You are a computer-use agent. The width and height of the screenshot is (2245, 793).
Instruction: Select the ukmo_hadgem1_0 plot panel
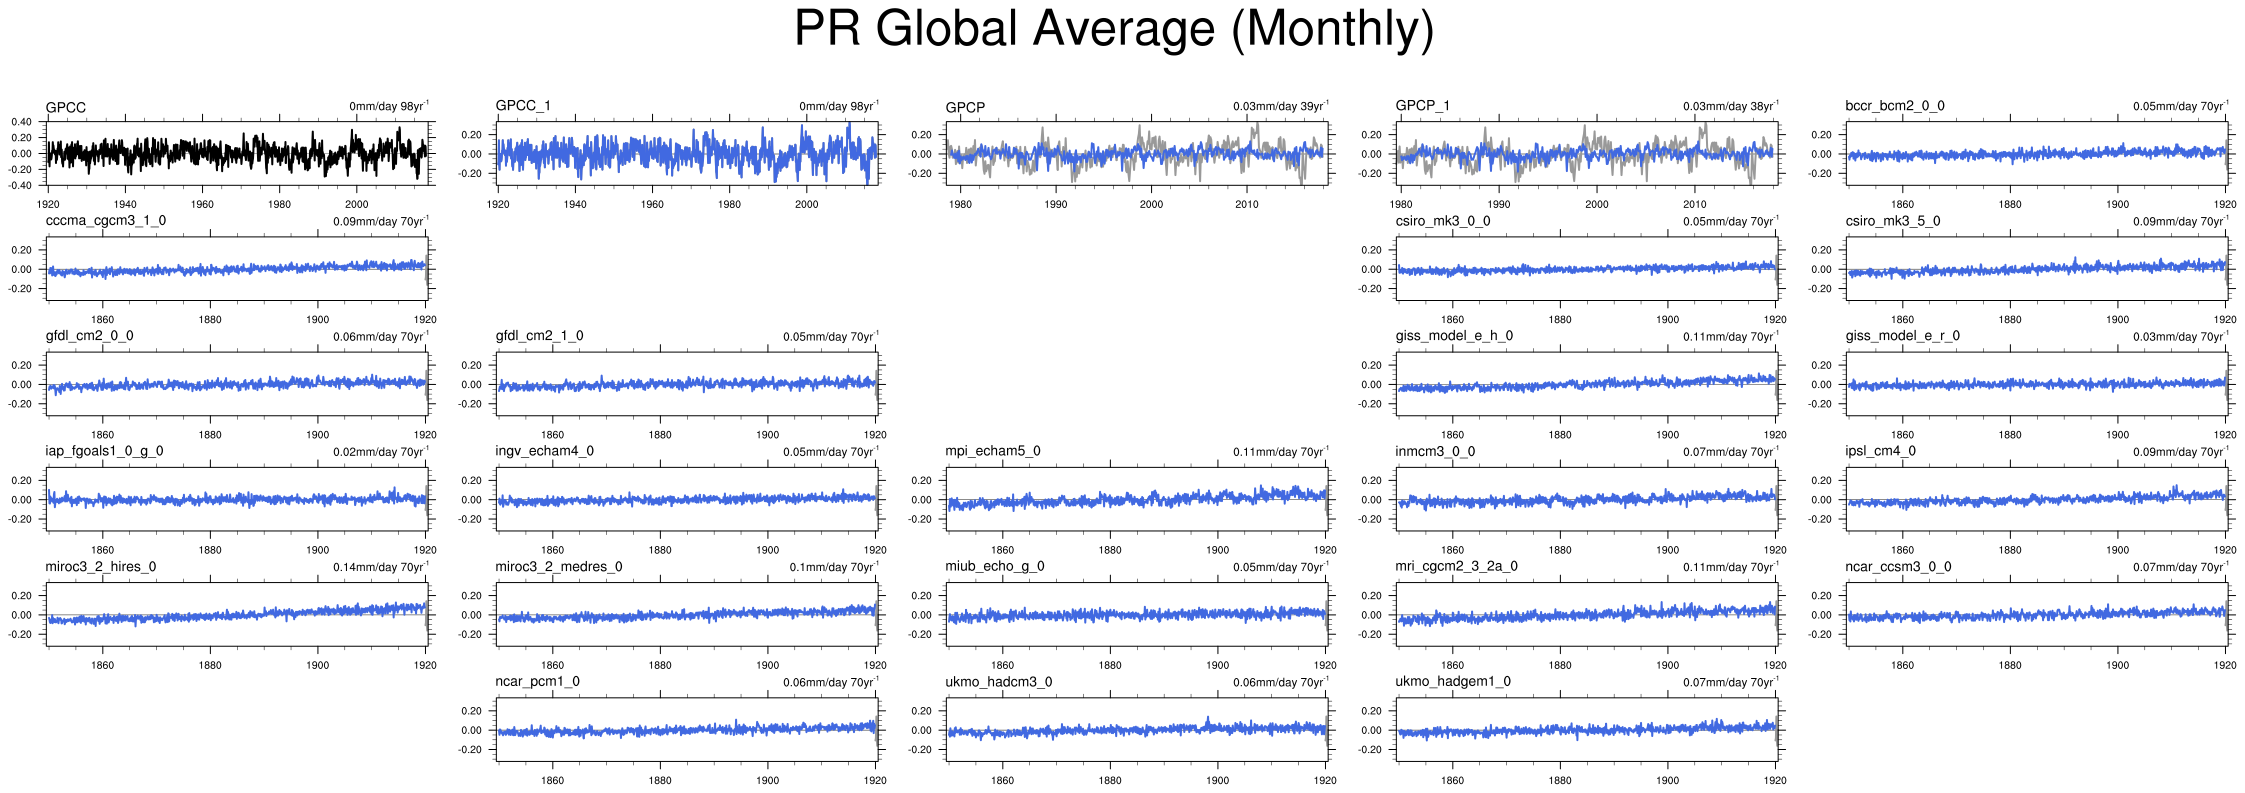click(x=1587, y=729)
